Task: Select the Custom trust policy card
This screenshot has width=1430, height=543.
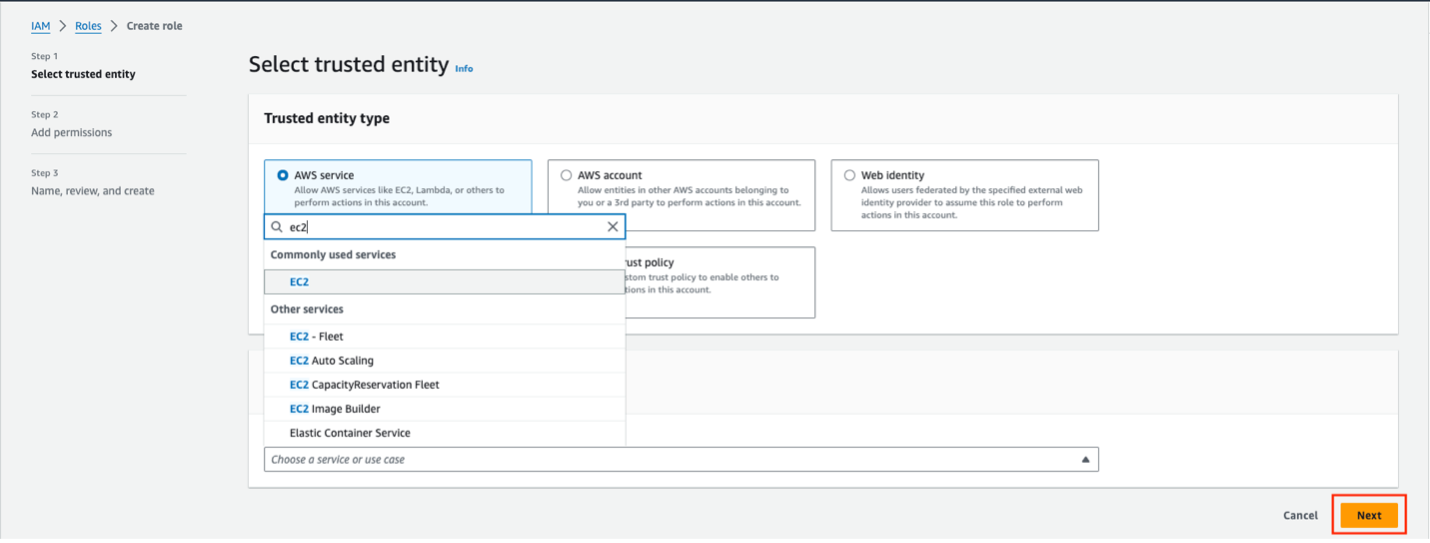Action: 720,282
